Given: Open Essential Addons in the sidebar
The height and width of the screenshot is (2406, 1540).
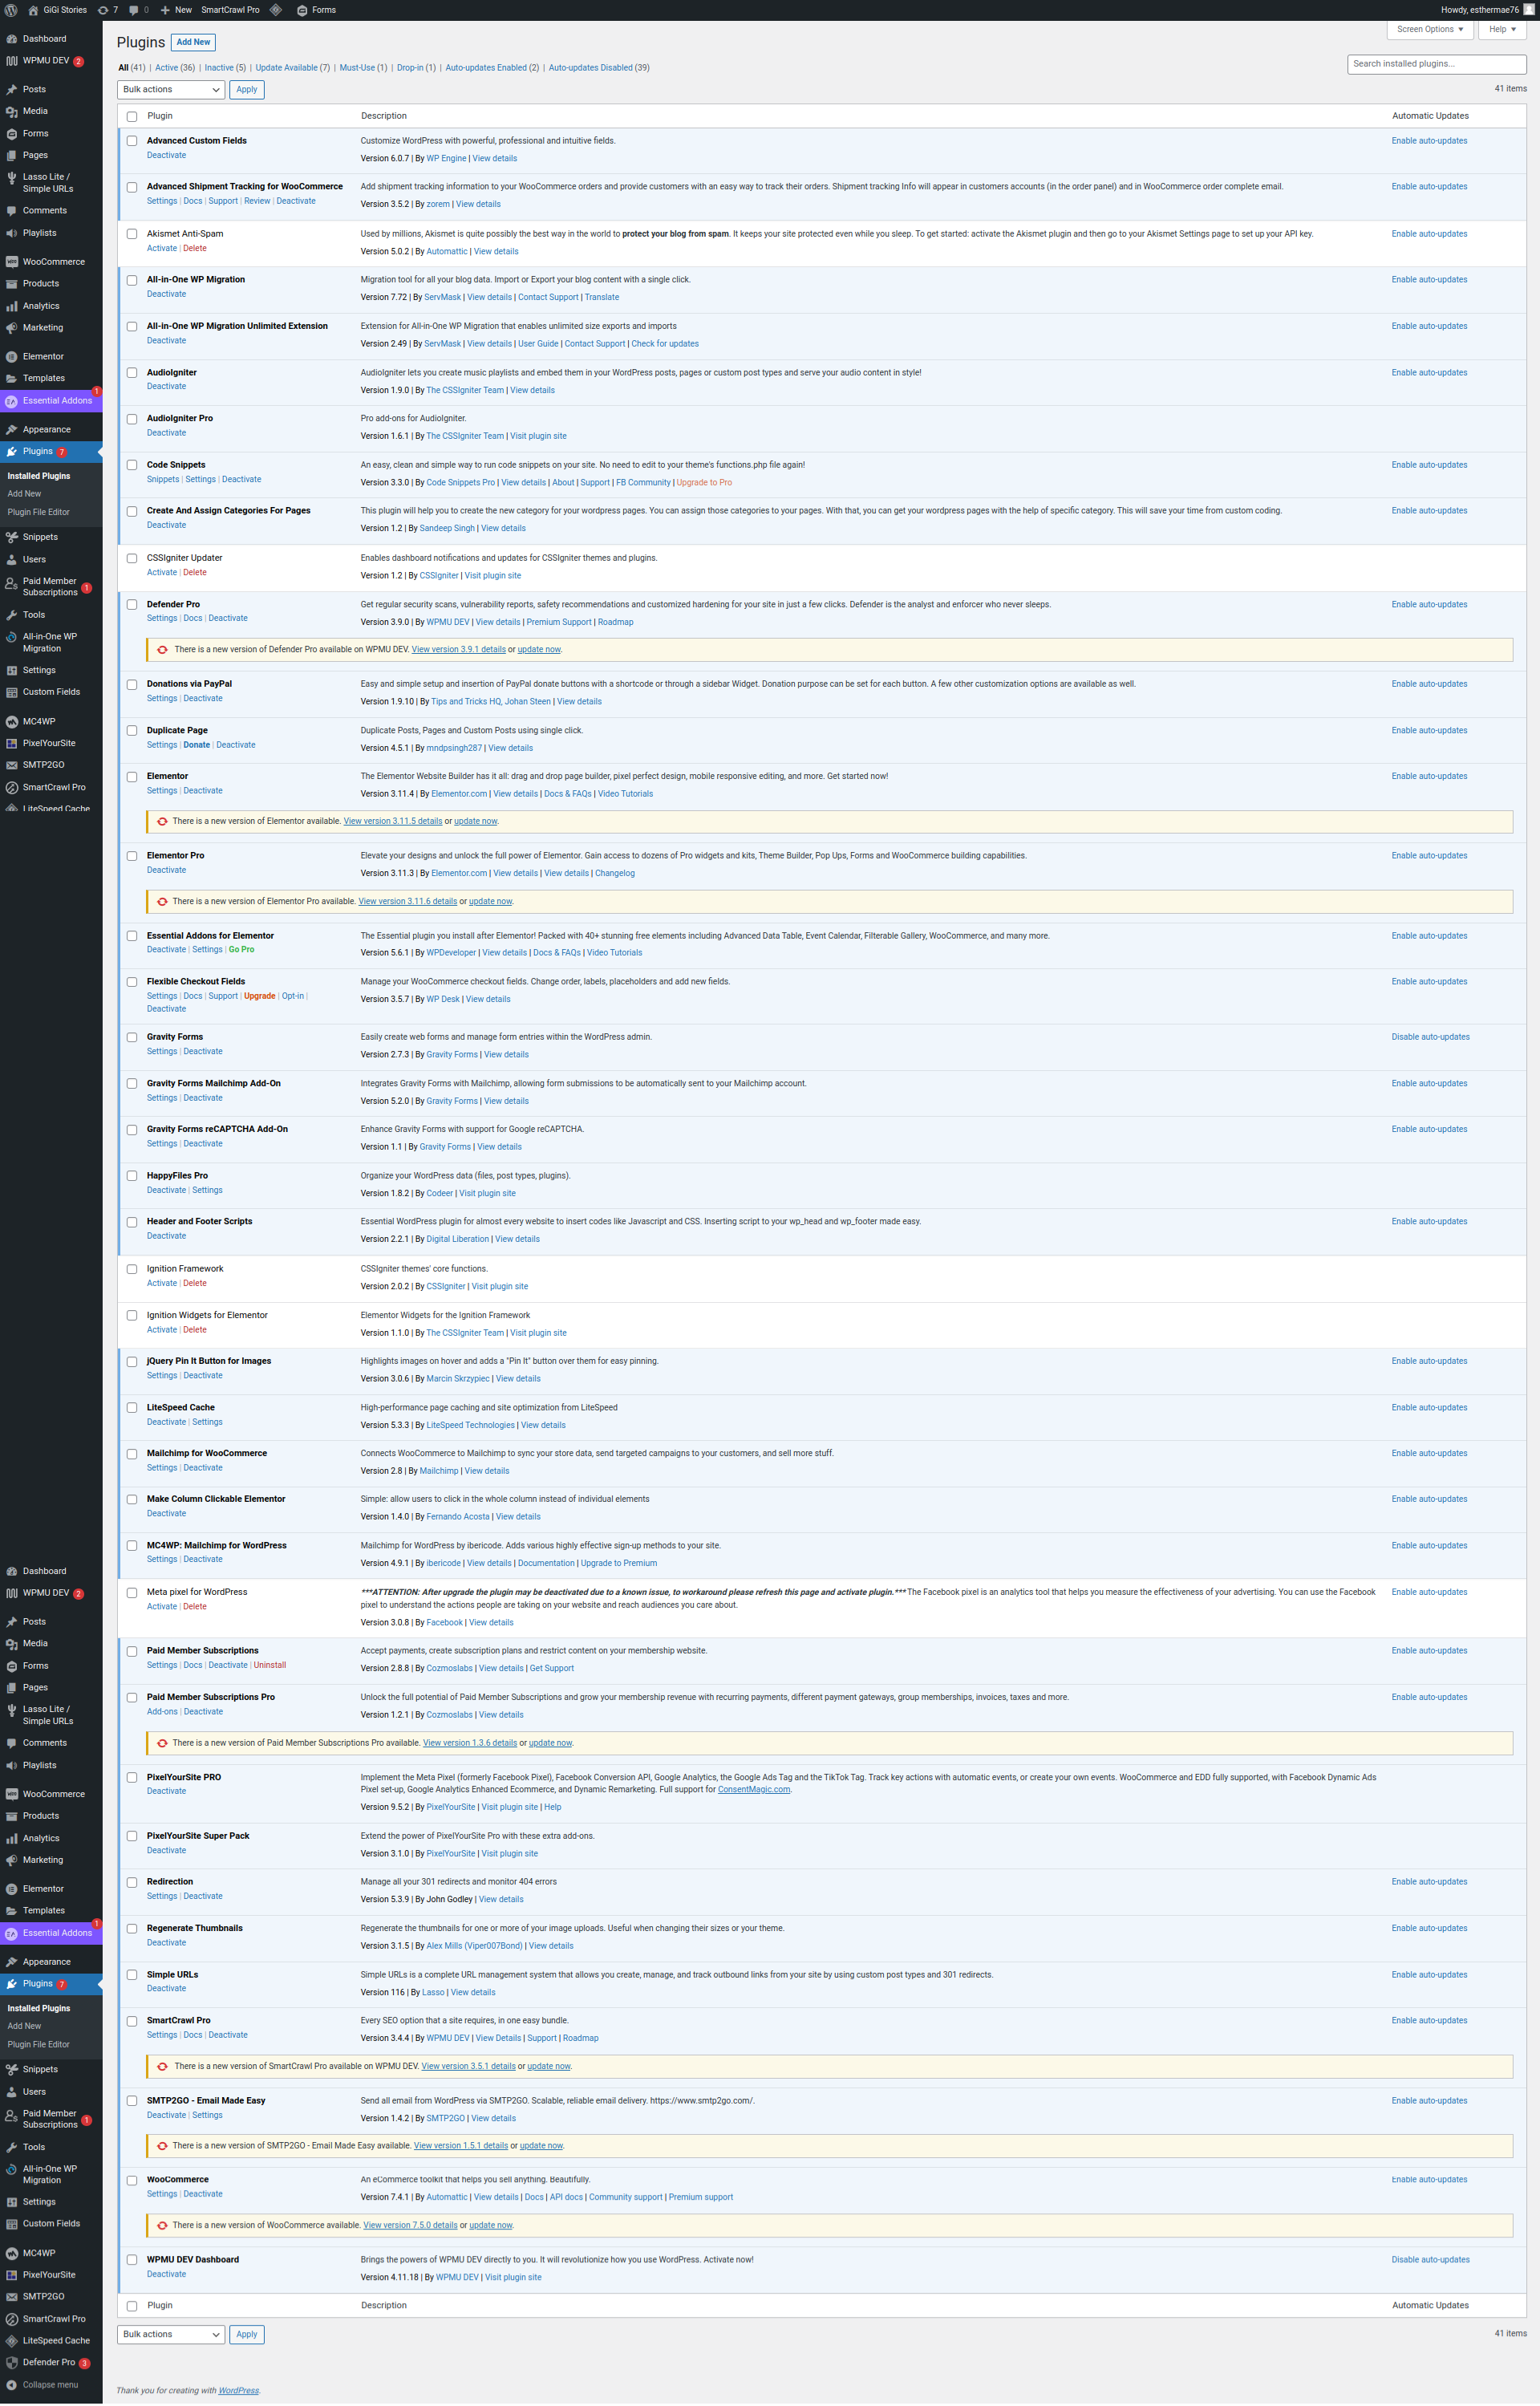Looking at the screenshot, I should coord(56,401).
